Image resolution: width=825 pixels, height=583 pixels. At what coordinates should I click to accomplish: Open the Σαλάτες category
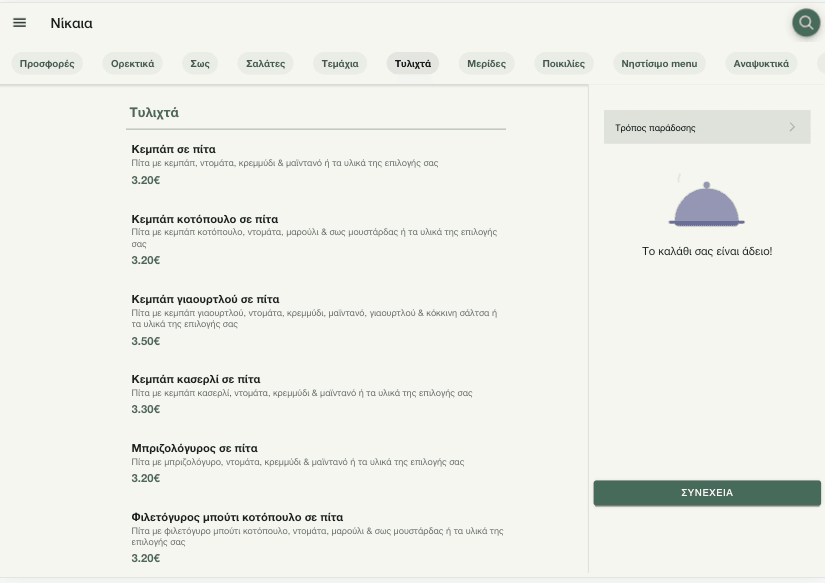[266, 64]
